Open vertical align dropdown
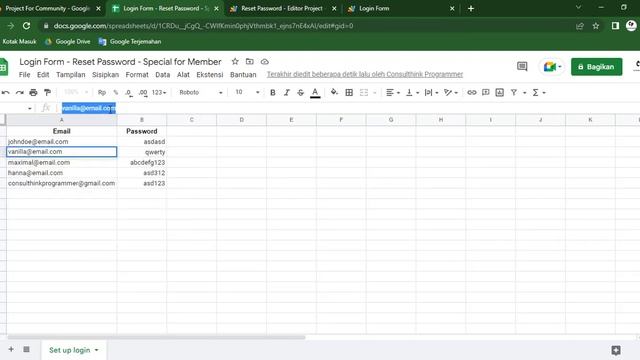 coord(412,93)
